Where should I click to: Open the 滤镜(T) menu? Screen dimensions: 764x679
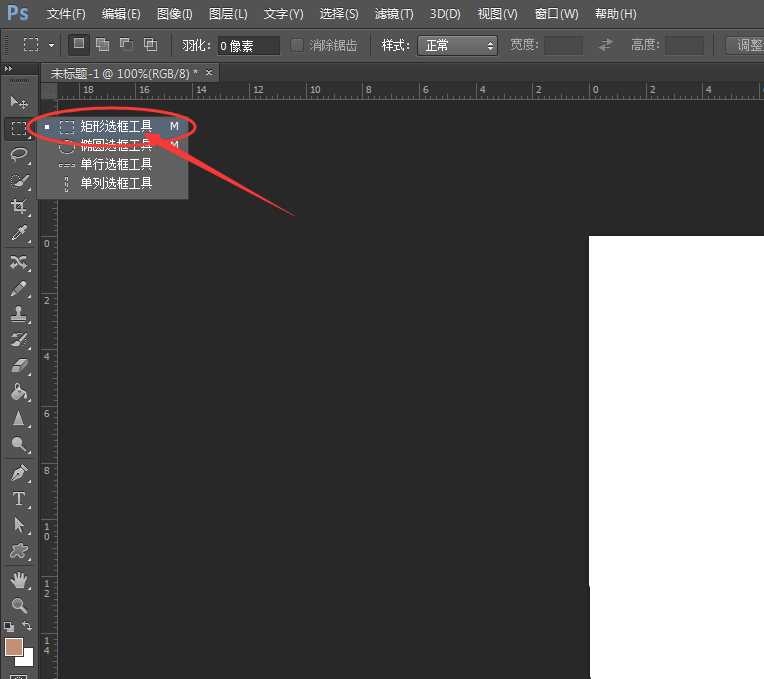click(393, 14)
